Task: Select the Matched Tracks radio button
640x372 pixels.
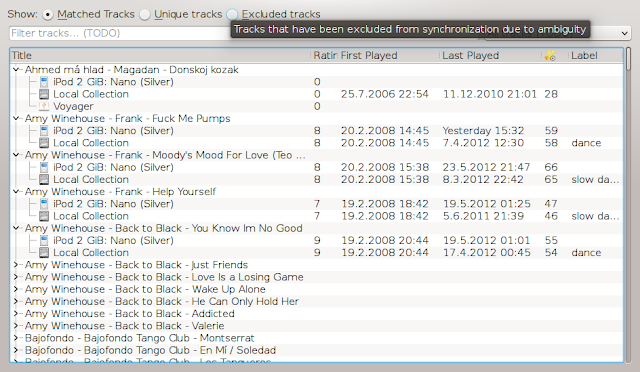Action: (x=47, y=15)
